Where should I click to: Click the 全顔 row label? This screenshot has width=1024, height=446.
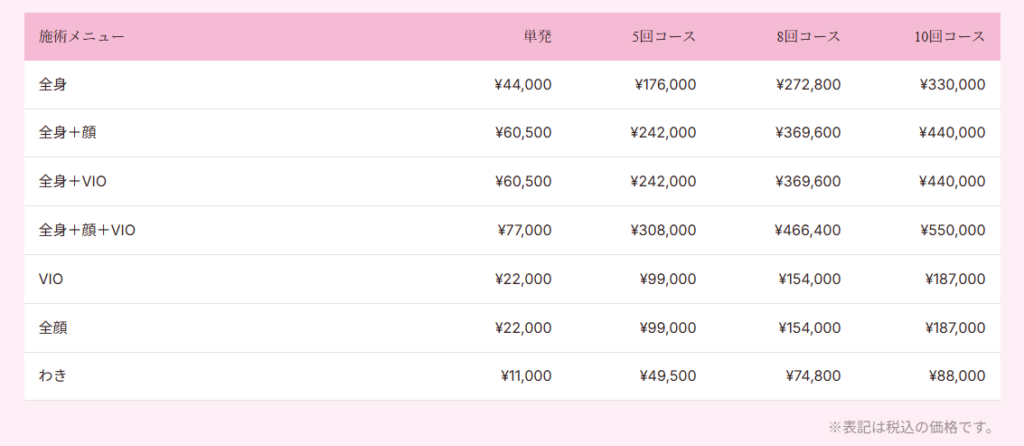53,327
